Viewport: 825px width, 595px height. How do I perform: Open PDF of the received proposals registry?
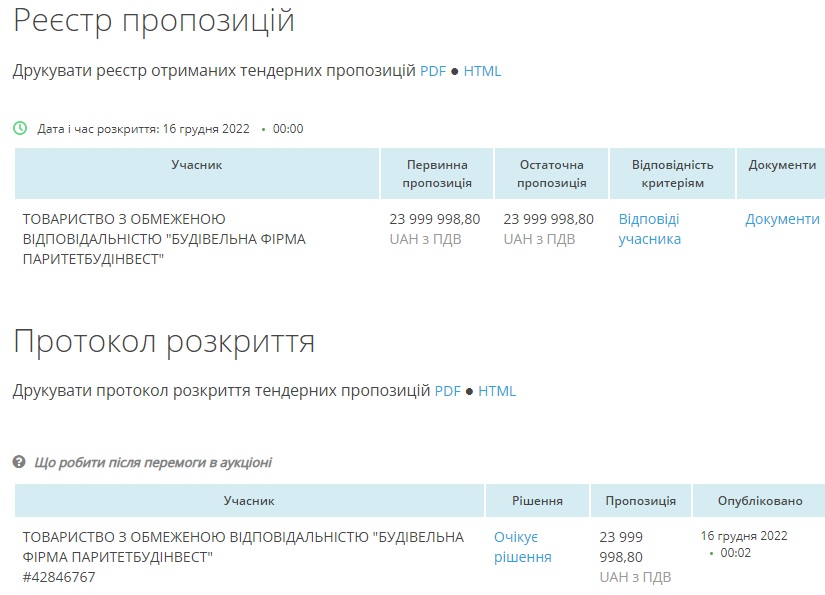click(432, 71)
